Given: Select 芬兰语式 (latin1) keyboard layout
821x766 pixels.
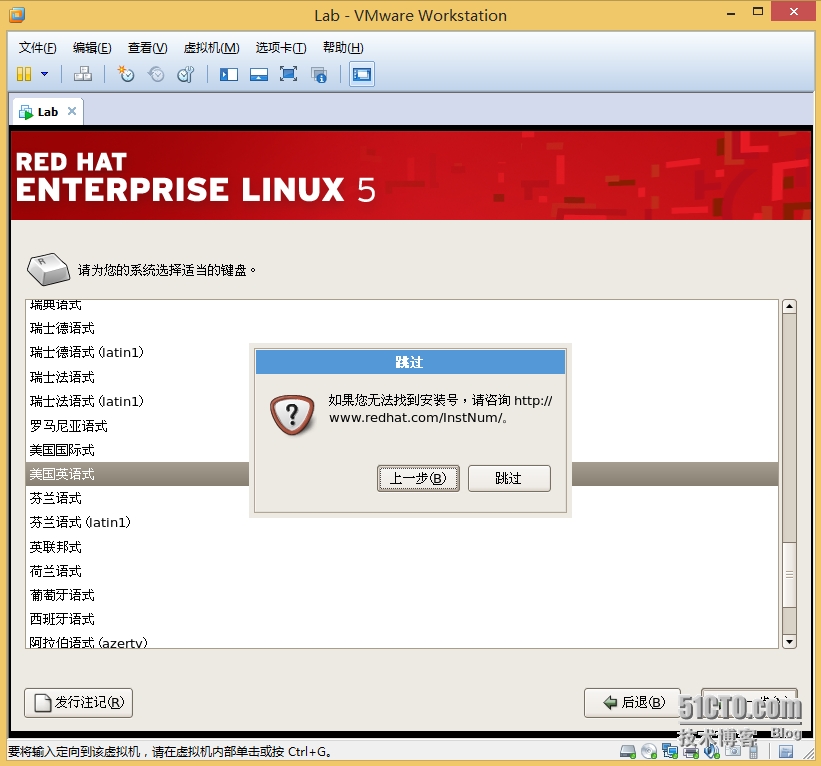Looking at the screenshot, I should pos(402,522).
